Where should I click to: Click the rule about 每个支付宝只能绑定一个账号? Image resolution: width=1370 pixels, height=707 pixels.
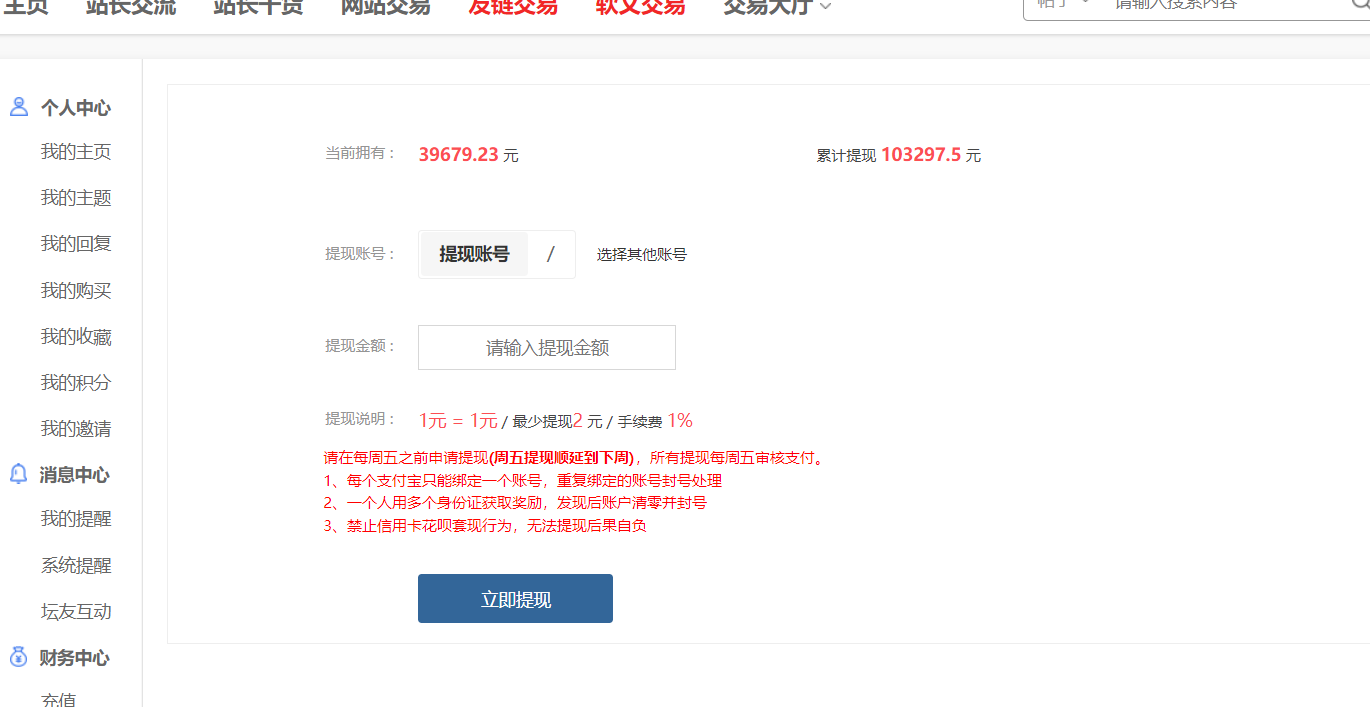pos(523,480)
